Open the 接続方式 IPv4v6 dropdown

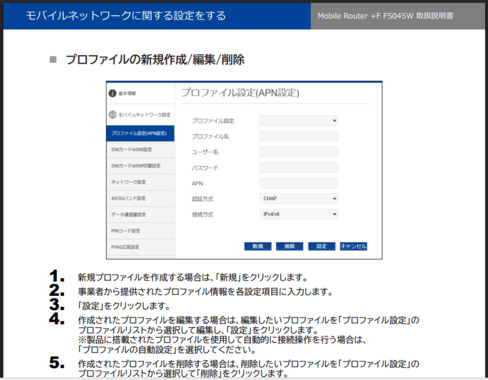coord(299,214)
